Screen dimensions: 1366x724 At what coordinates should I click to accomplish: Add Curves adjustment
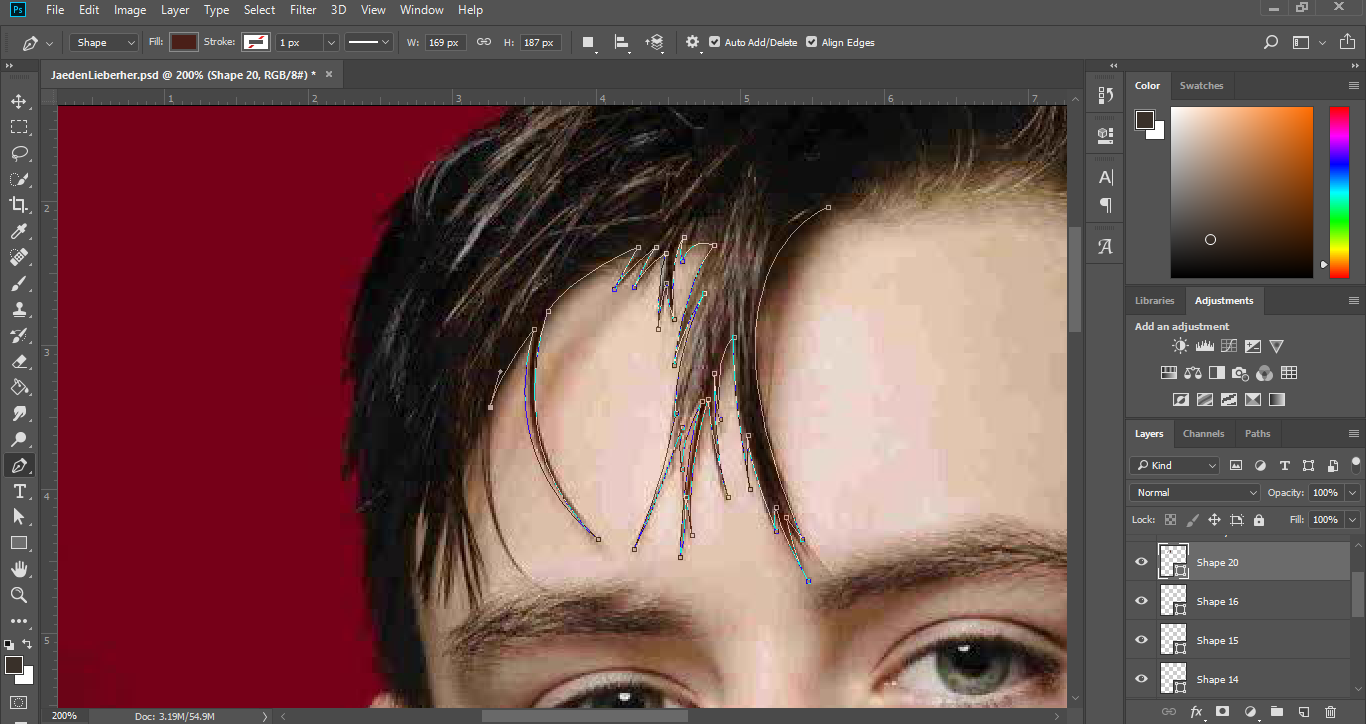pyautogui.click(x=1228, y=346)
